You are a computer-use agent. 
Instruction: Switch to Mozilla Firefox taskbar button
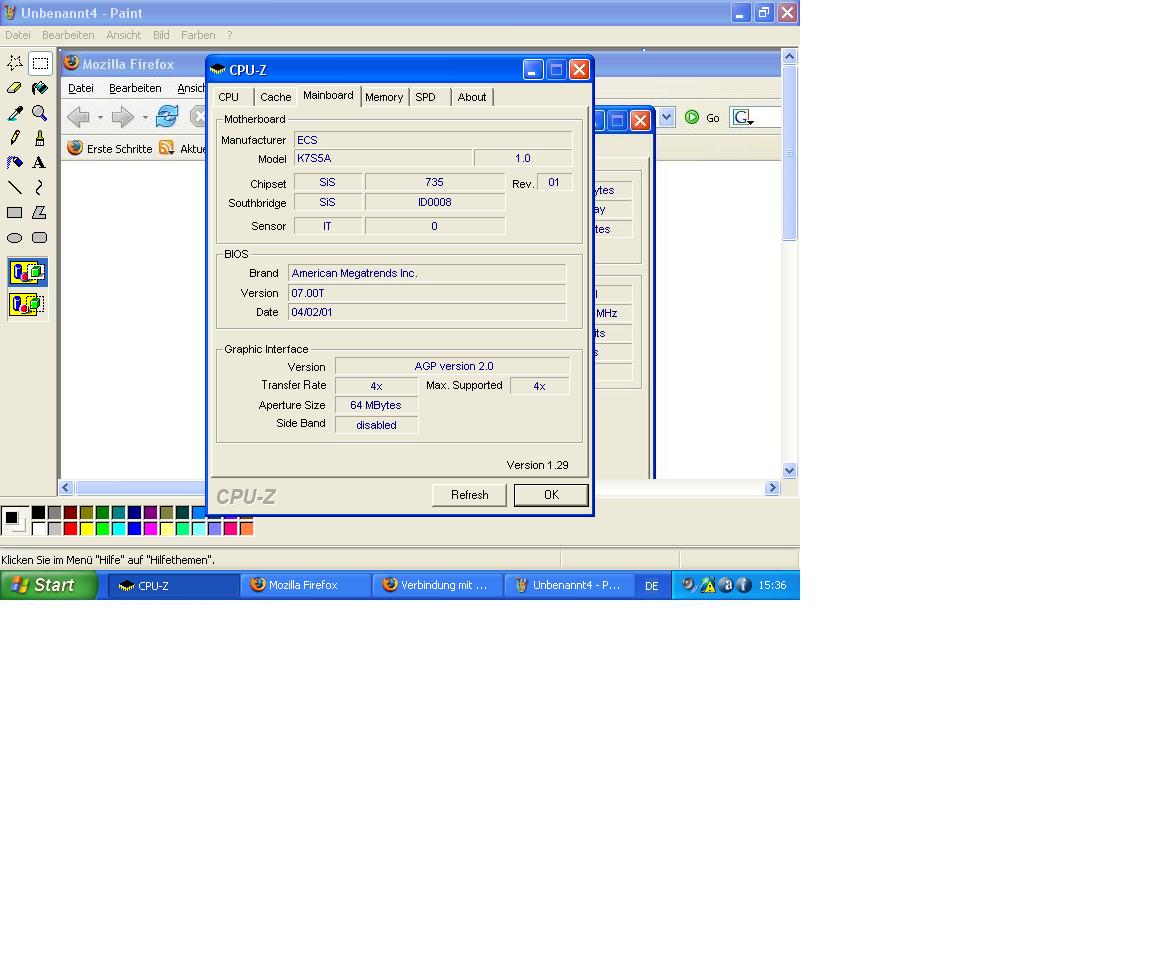pos(305,585)
